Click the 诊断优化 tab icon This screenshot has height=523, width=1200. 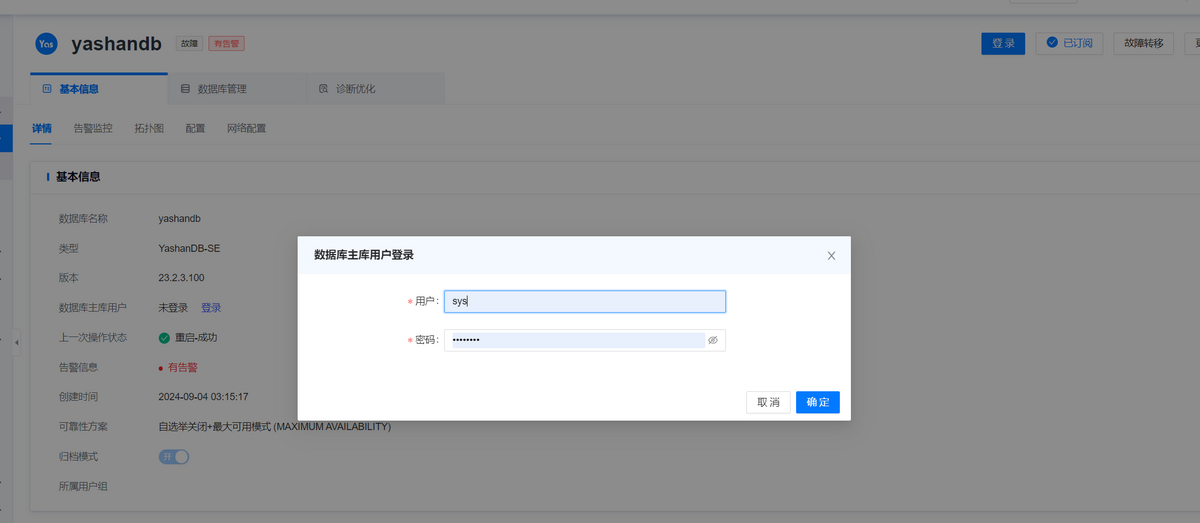[323, 89]
